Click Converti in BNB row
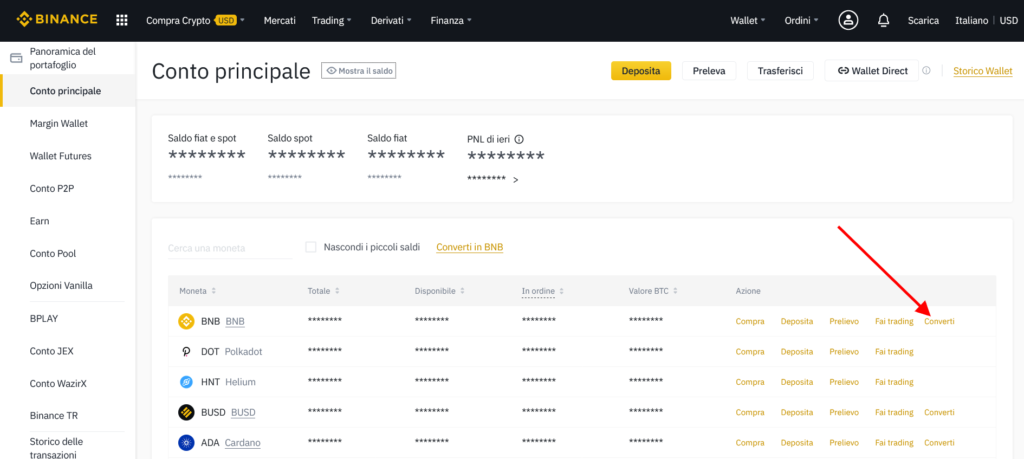 pyautogui.click(x=939, y=321)
